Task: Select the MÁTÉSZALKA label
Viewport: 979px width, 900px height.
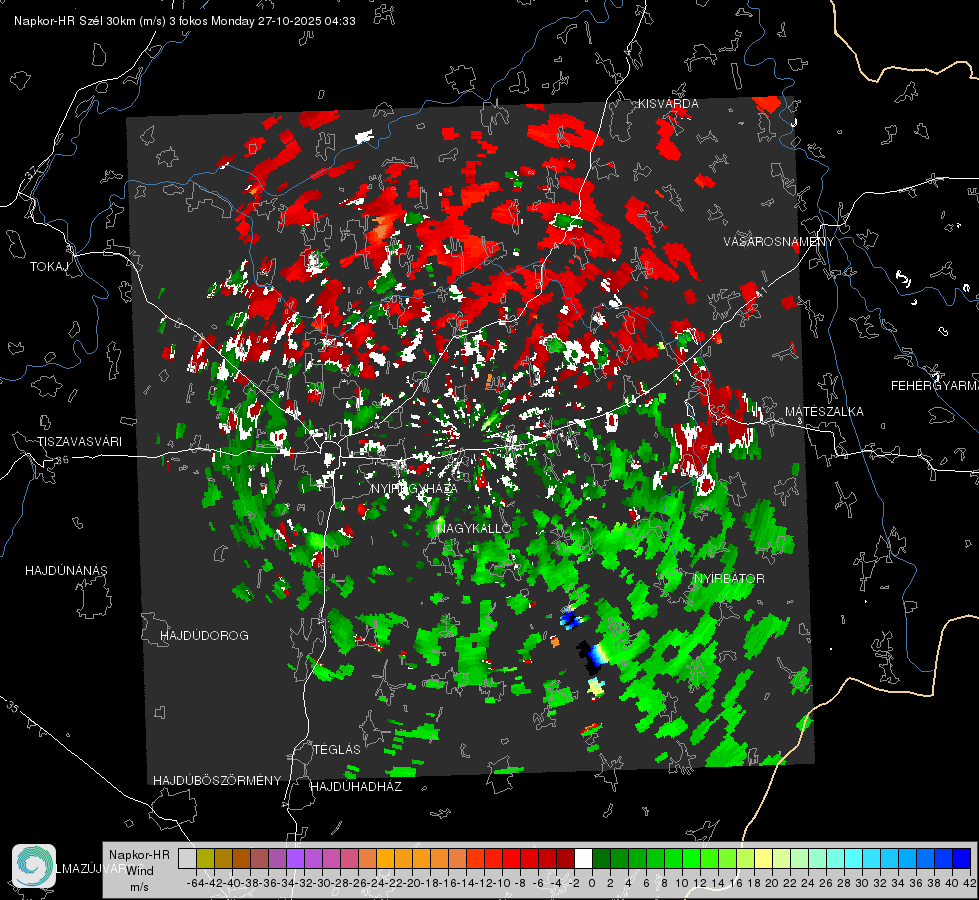Action: click(x=824, y=411)
